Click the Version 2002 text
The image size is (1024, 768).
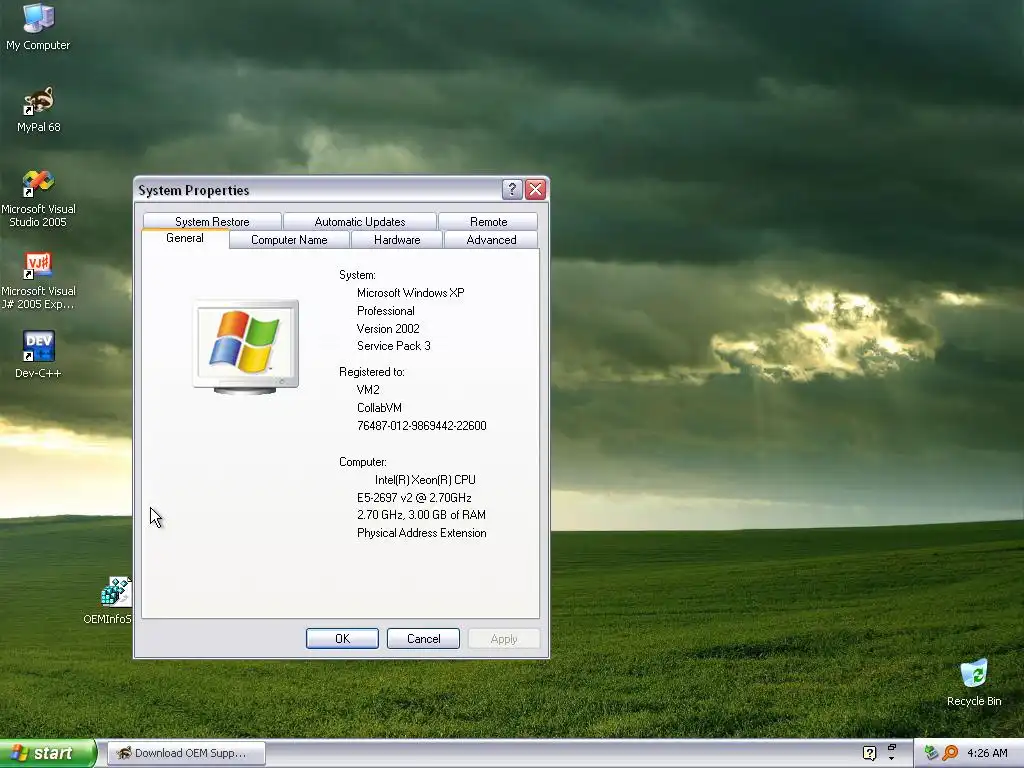[x=388, y=328]
